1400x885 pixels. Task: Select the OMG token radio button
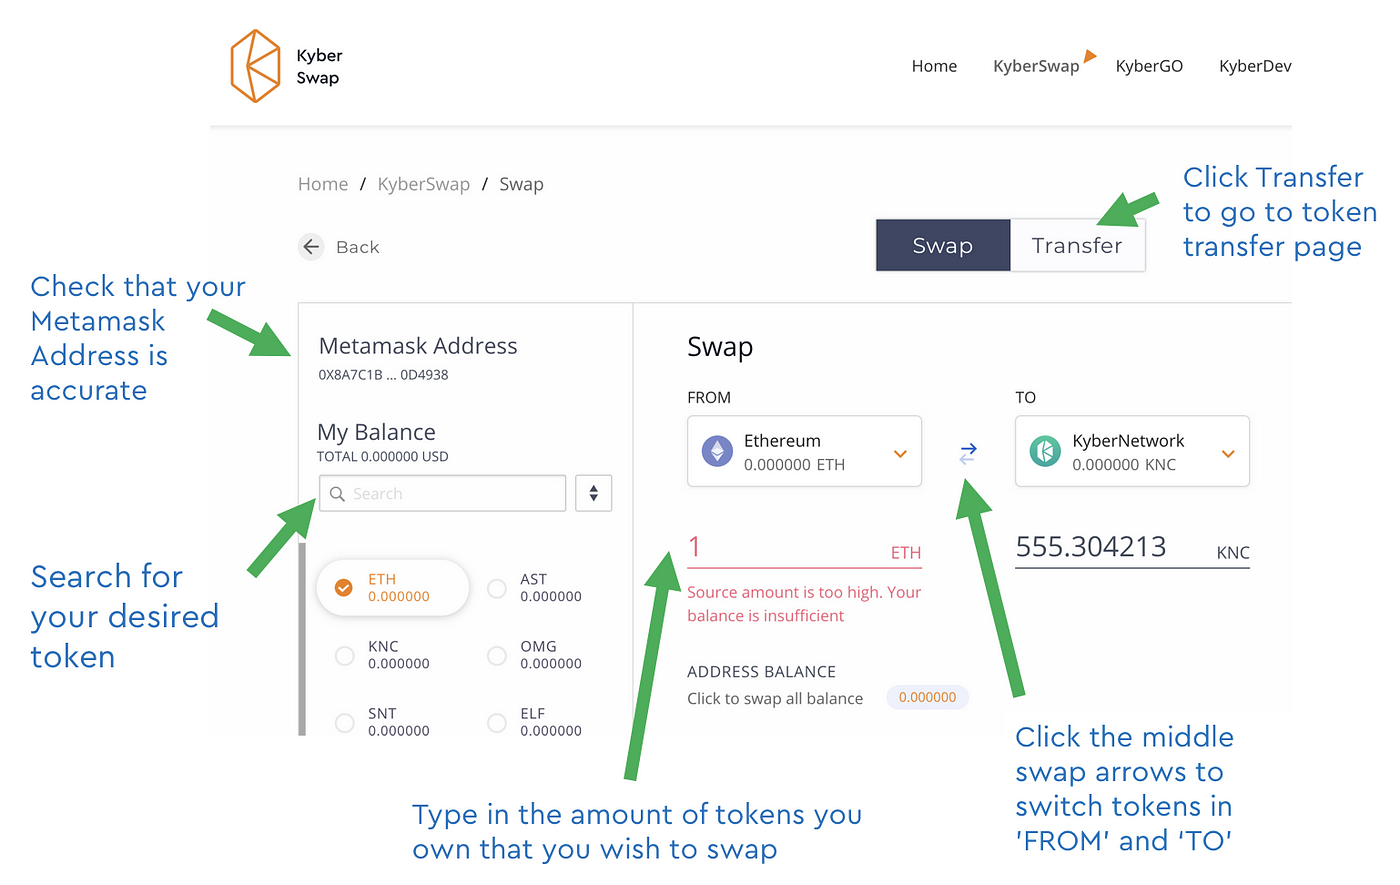(x=496, y=655)
